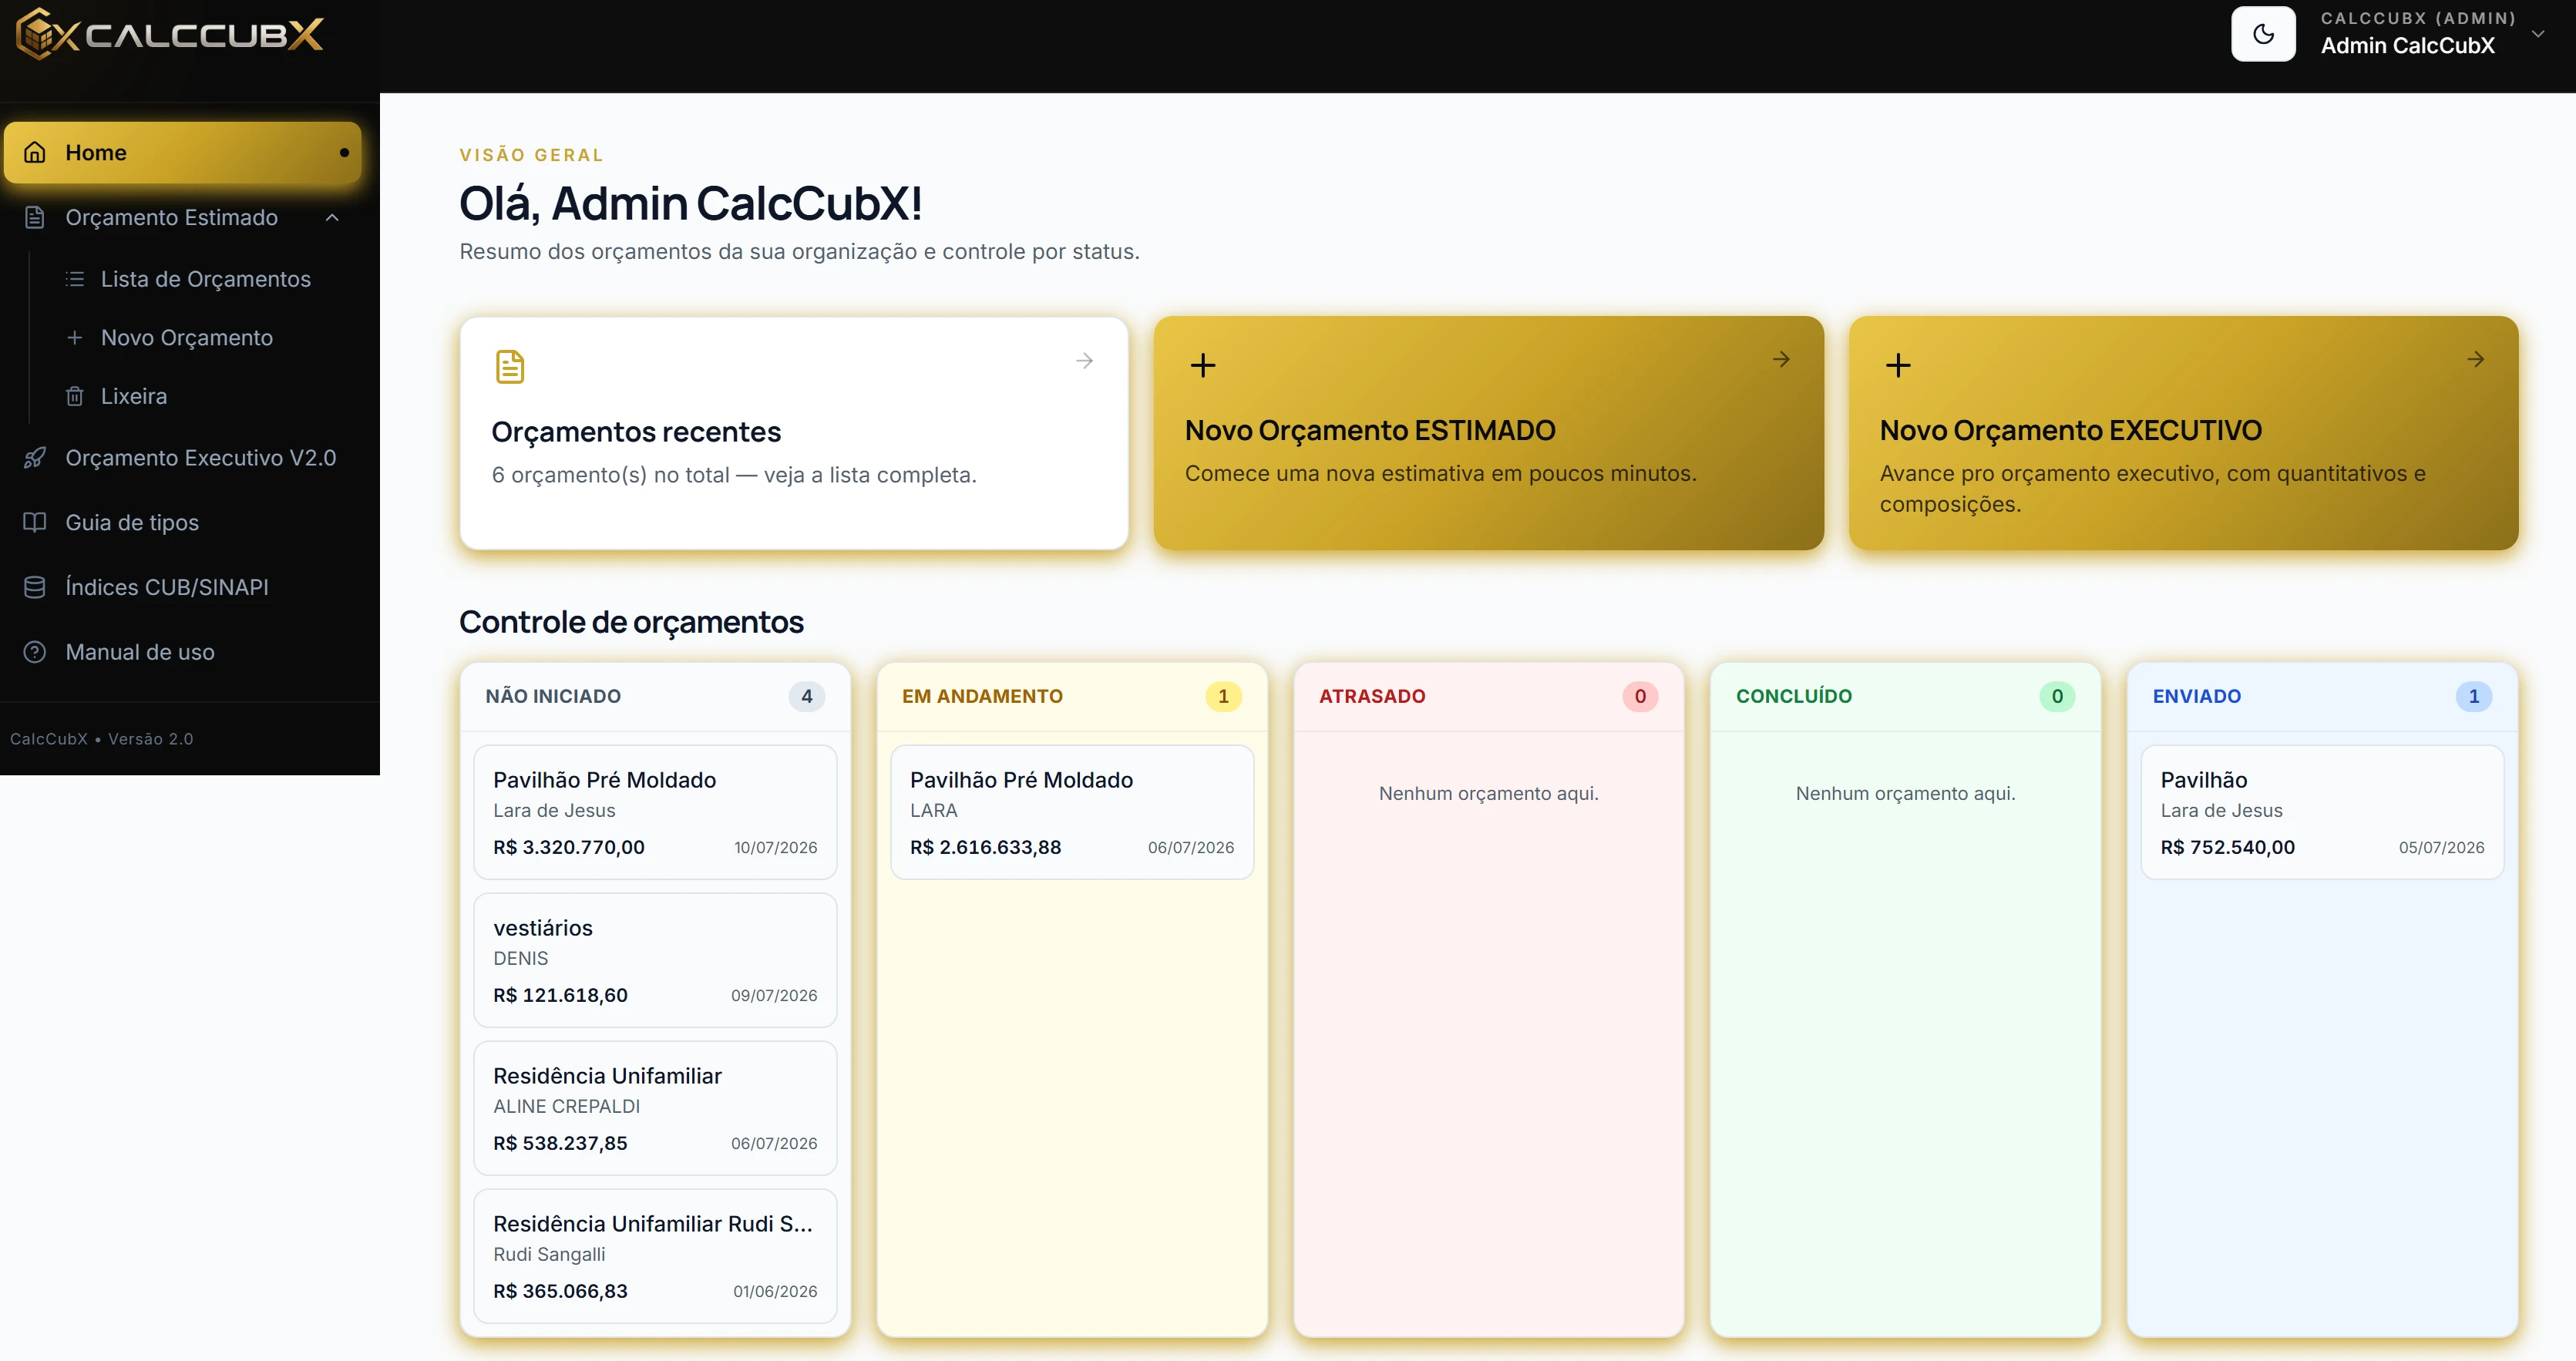Open Residência Unifamiliar card by ALINE CREPALDI
Image resolution: width=2576 pixels, height=1361 pixels.
click(x=655, y=1108)
